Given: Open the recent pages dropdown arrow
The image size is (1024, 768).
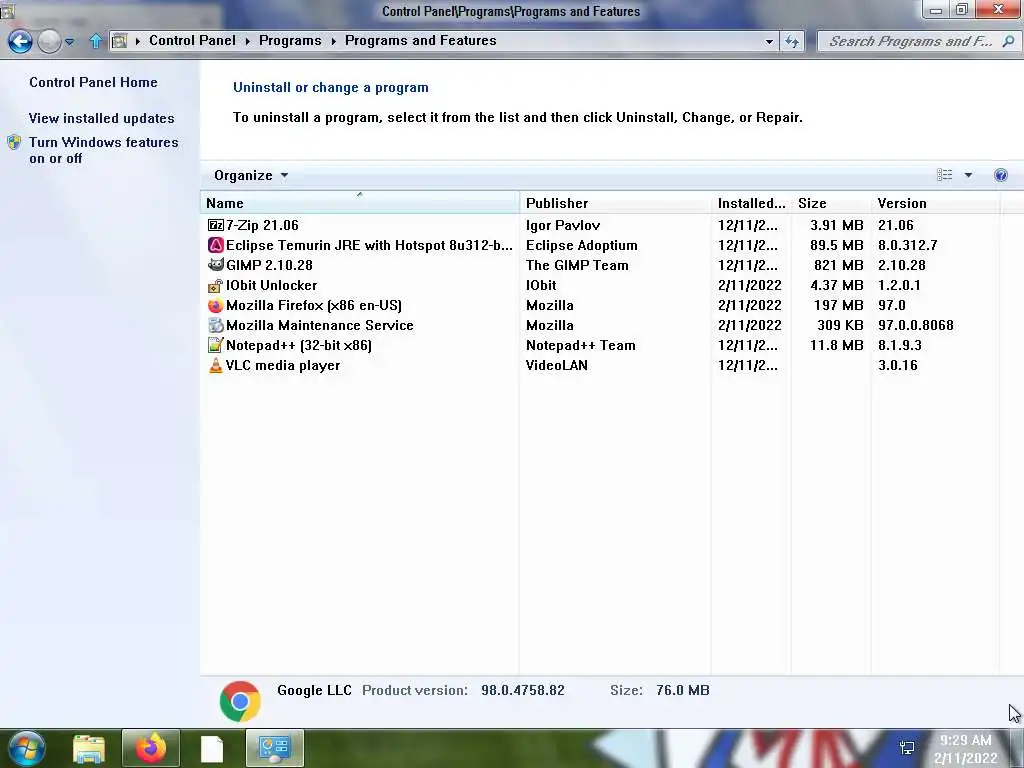Looking at the screenshot, I should click(70, 42).
